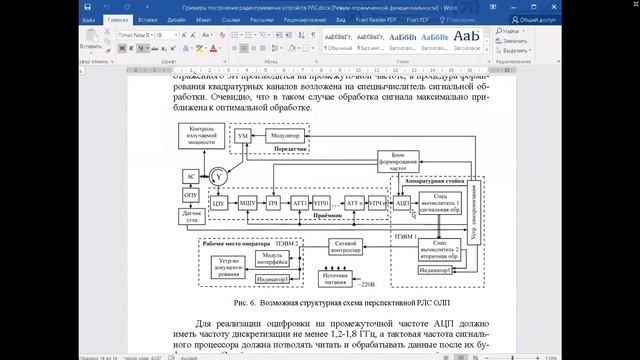The width and height of the screenshot is (640, 360).
Task: Apply the yellow text highlight color
Action: tap(199, 49)
